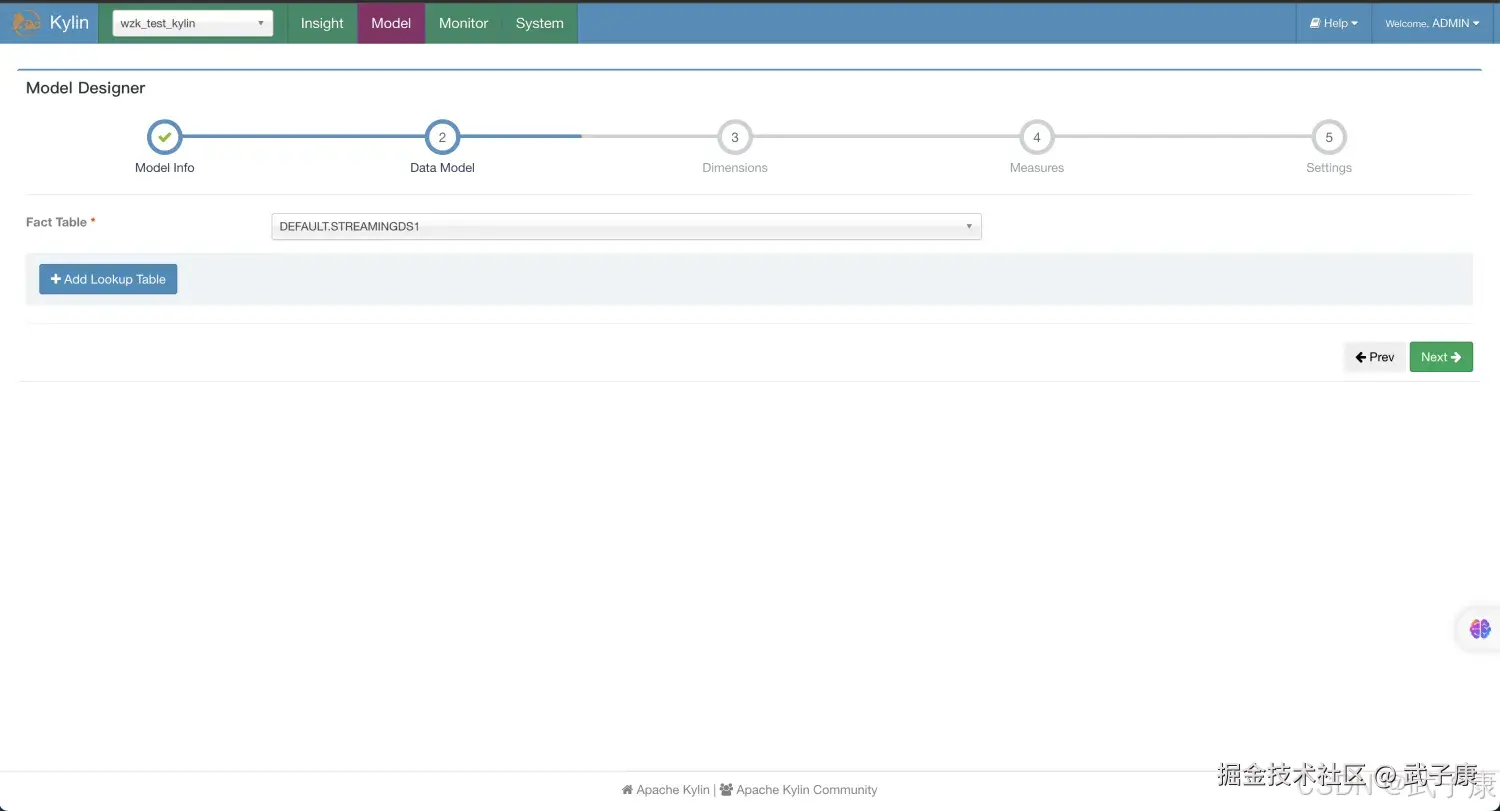1500x811 pixels.
Task: Select step 5 Settings circle
Action: 1328,137
